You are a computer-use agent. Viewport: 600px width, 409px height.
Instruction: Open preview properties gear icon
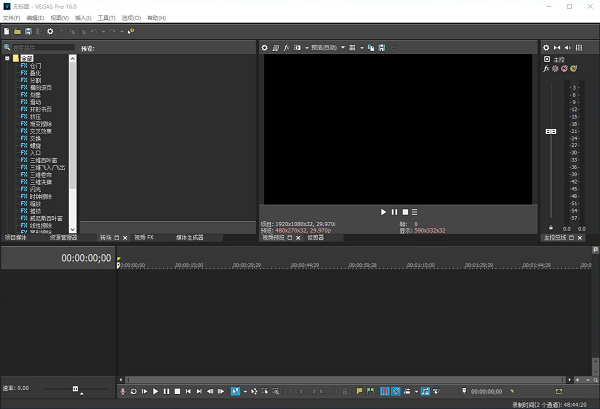265,47
